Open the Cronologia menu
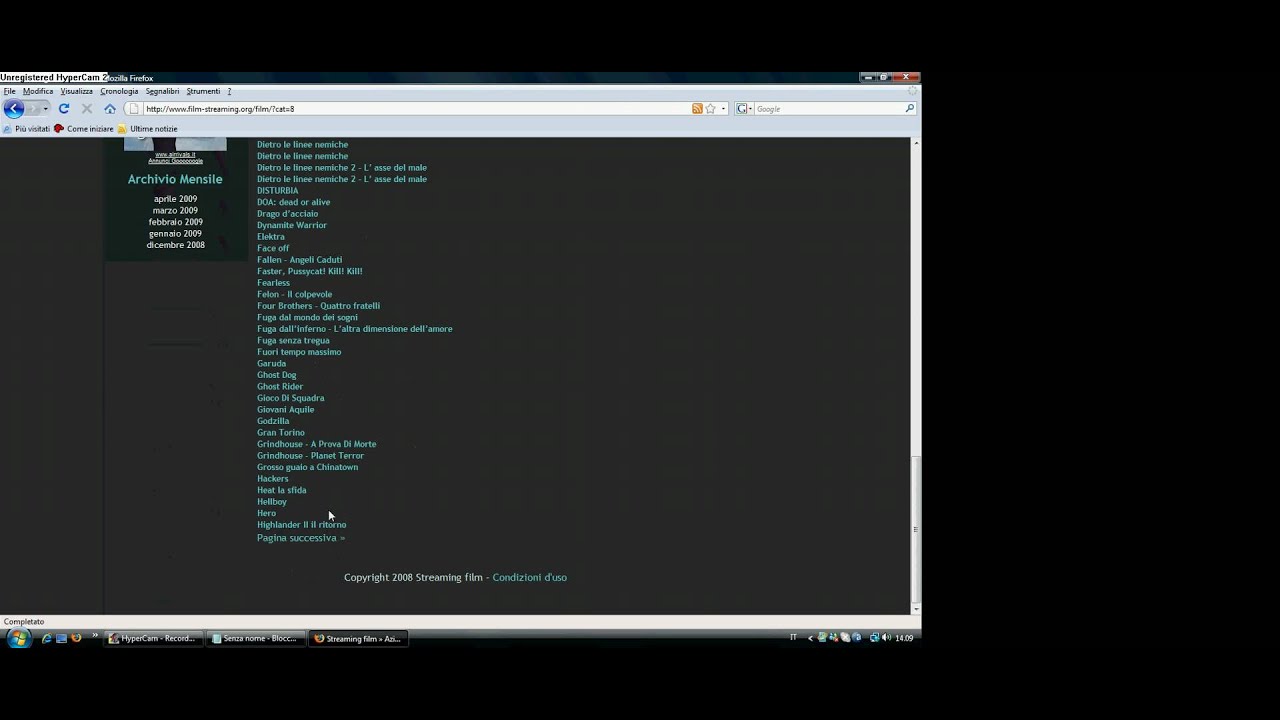 click(x=119, y=91)
